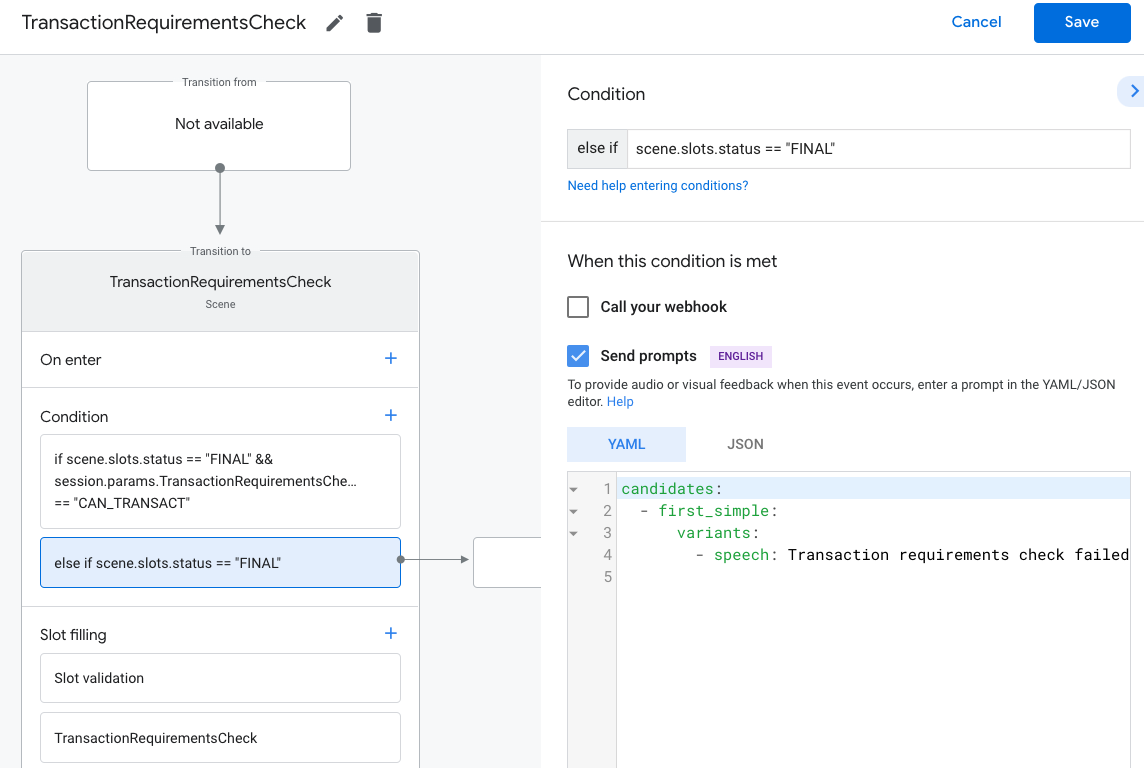Image resolution: width=1144 pixels, height=768 pixels.
Task: Add an On enter handler with plus icon
Action: click(391, 359)
